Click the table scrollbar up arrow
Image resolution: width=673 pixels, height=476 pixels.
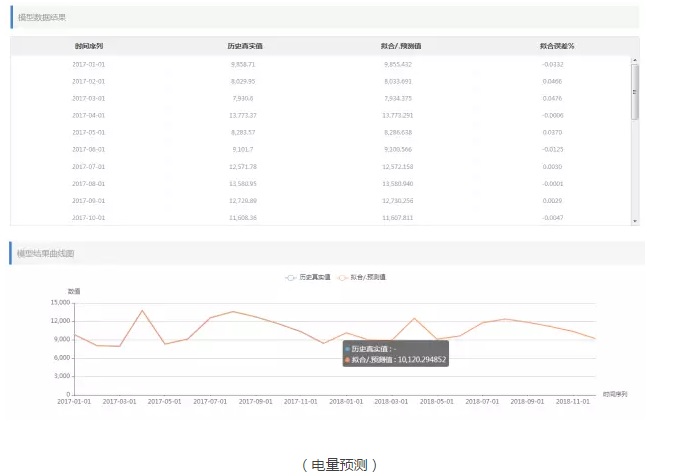pyautogui.click(x=634, y=61)
